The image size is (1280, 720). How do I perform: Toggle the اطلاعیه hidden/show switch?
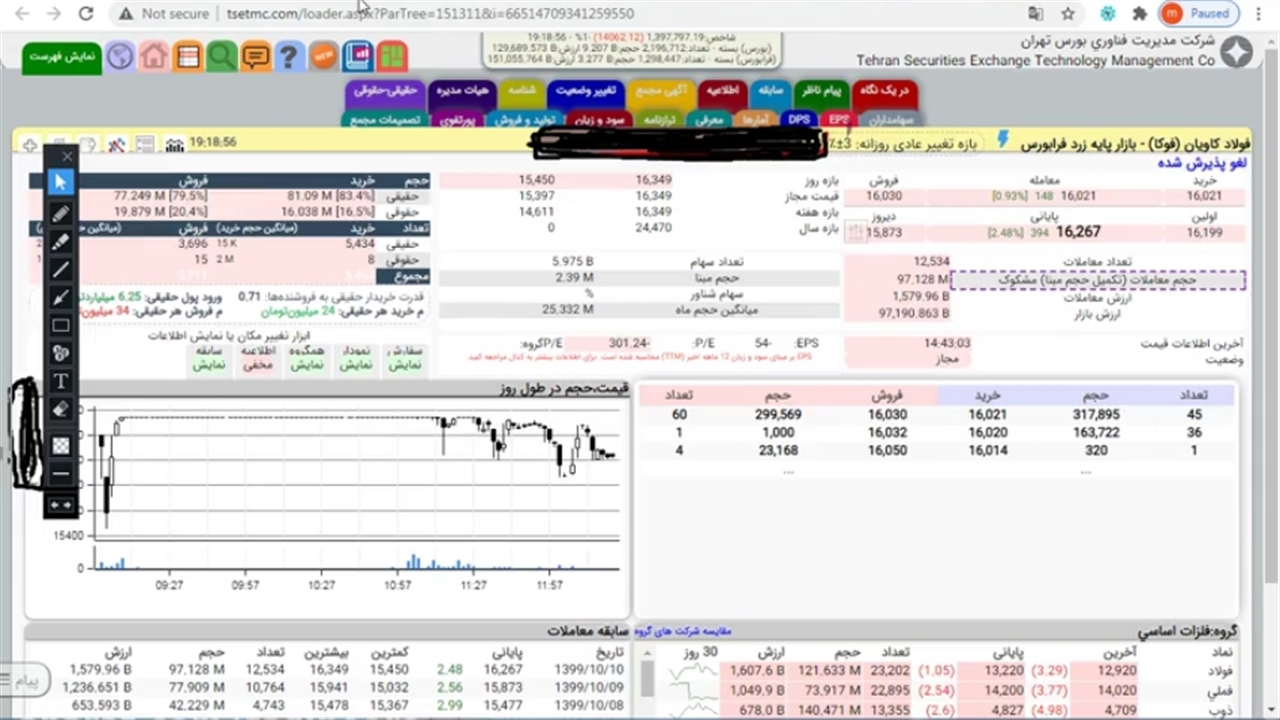coord(258,359)
